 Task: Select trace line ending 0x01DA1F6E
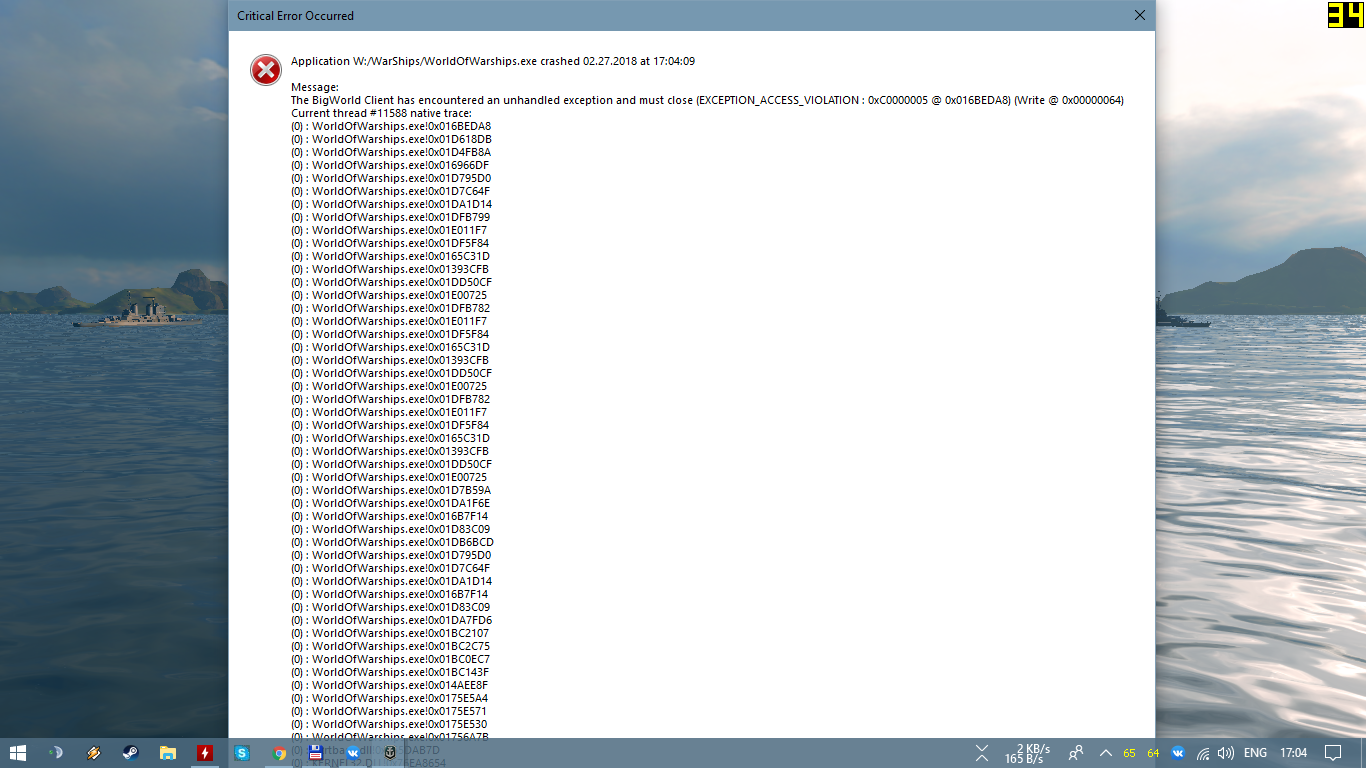(391, 503)
